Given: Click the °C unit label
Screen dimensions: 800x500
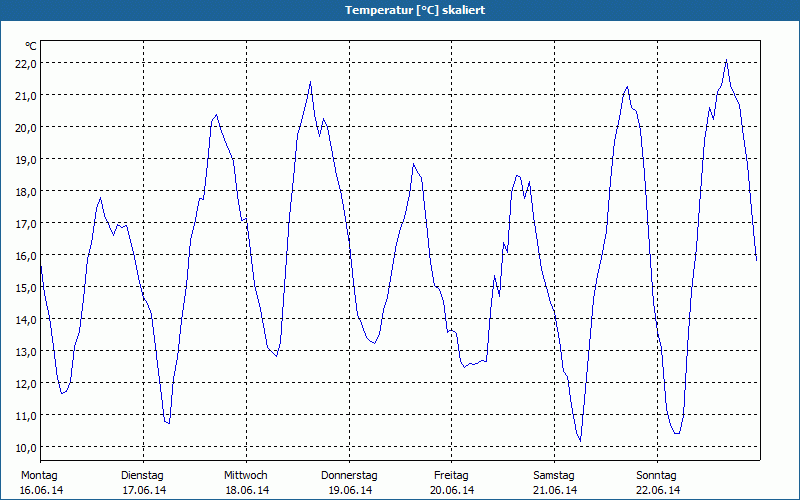Looking at the screenshot, I should 31,46.
